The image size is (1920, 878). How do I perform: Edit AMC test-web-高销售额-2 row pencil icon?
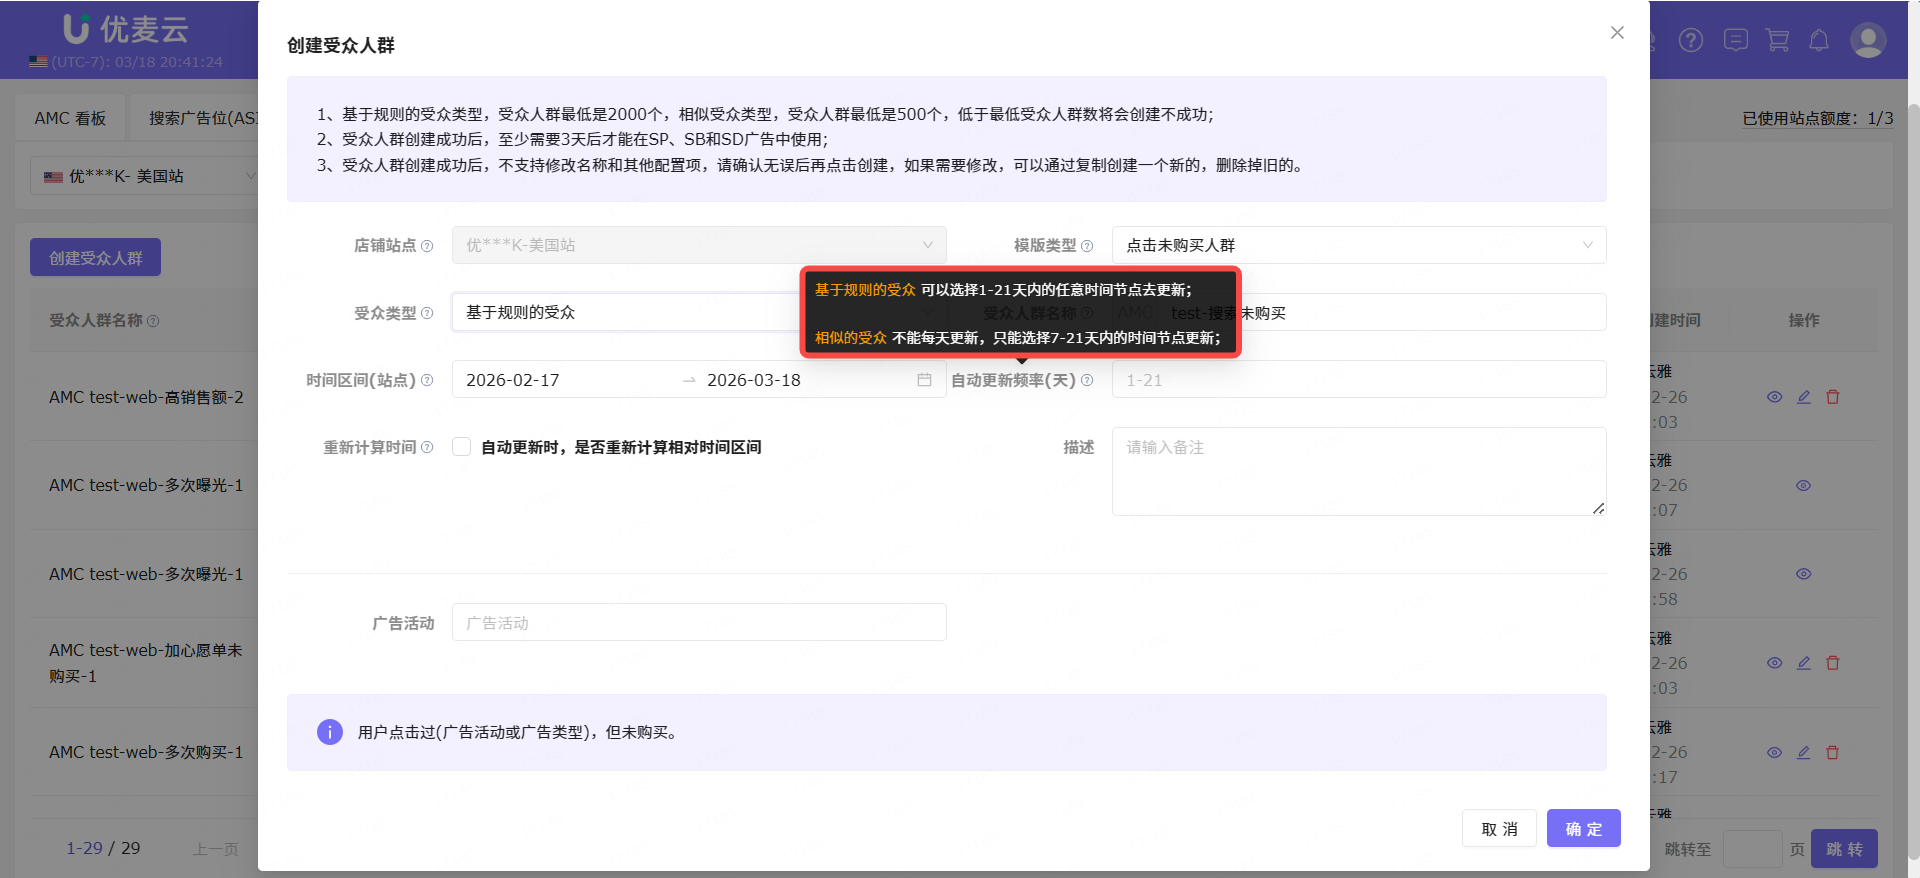(1804, 397)
